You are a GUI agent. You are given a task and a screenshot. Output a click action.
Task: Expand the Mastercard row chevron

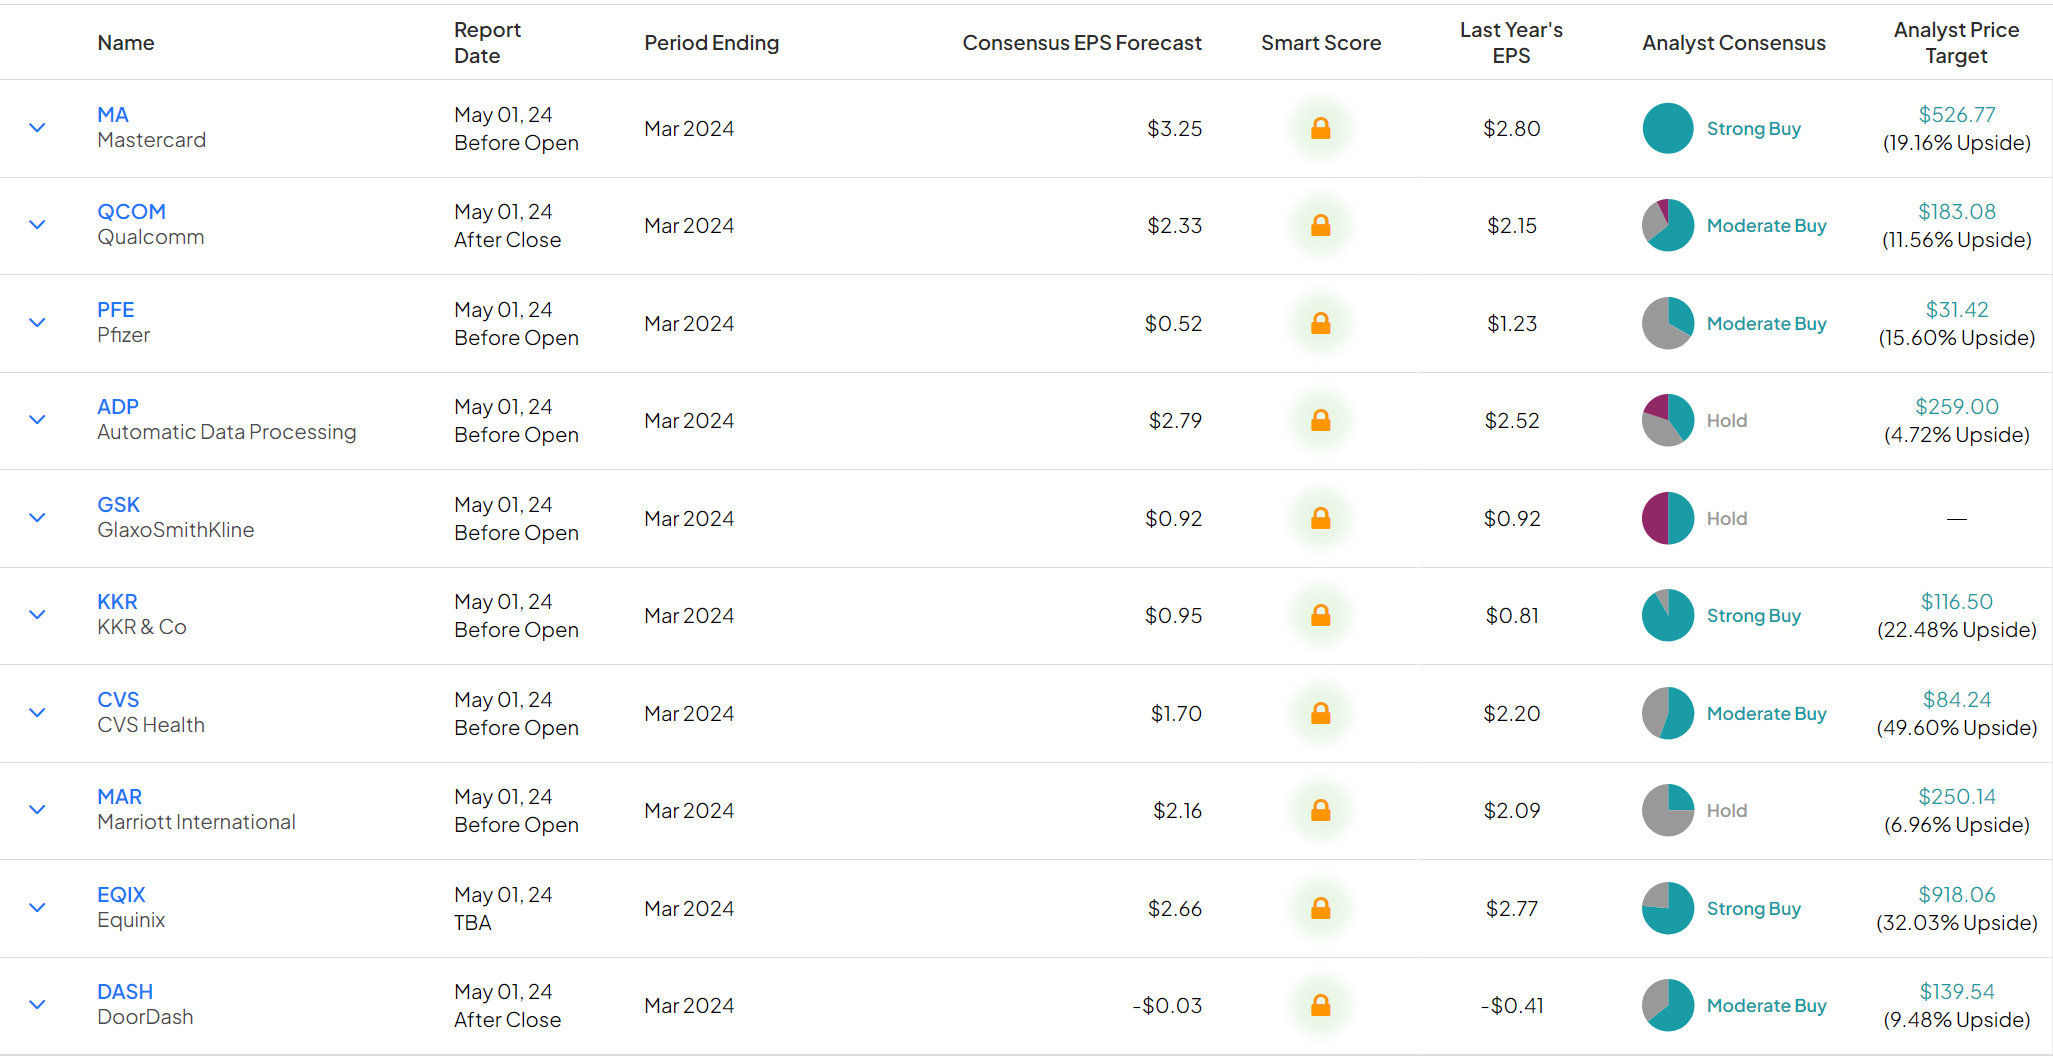pos(37,128)
